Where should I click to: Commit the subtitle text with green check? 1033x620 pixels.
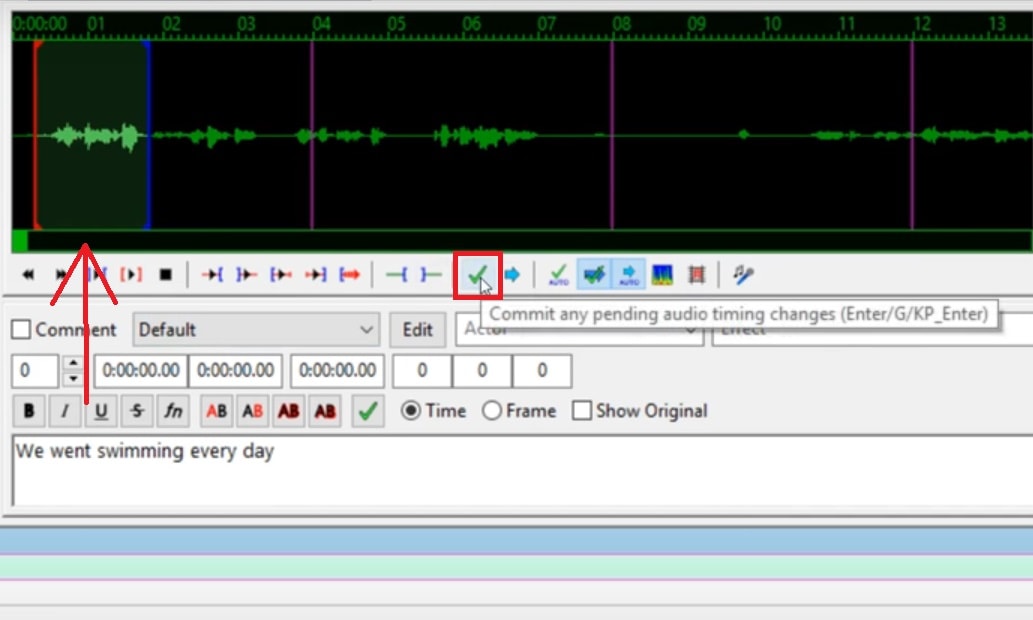pos(368,411)
